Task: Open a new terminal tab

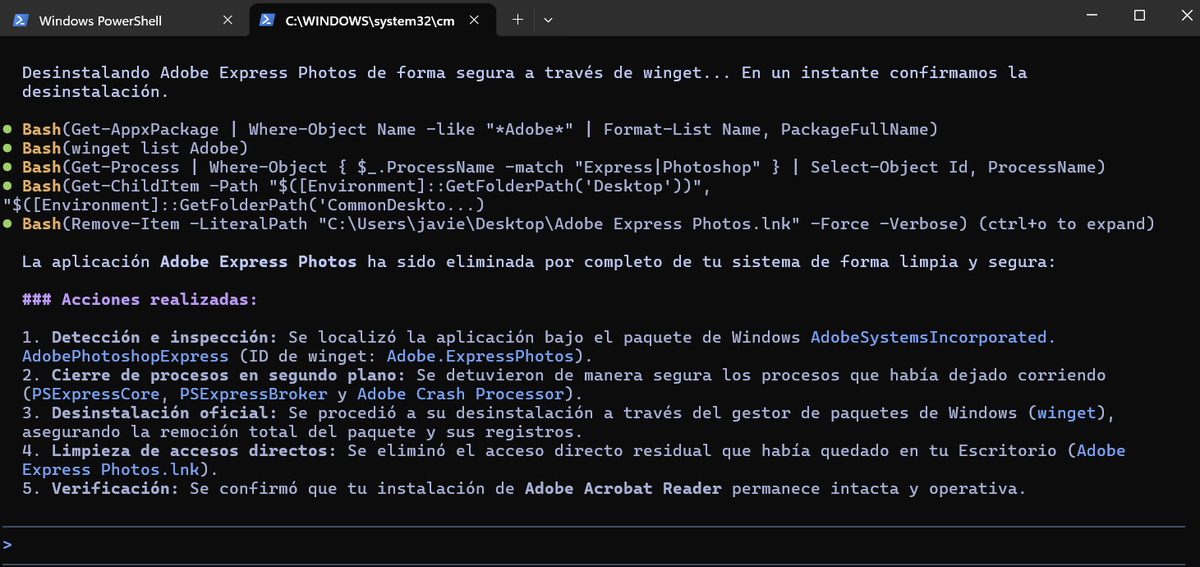Action: (518, 20)
